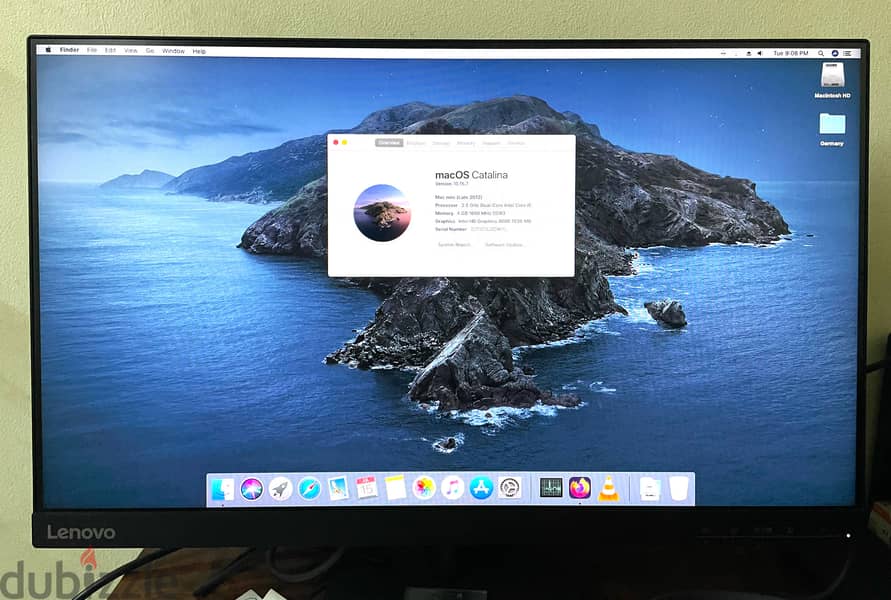Viewport: 891px width, 600px height.
Task: Switch to the Support tab
Action: click(x=492, y=143)
